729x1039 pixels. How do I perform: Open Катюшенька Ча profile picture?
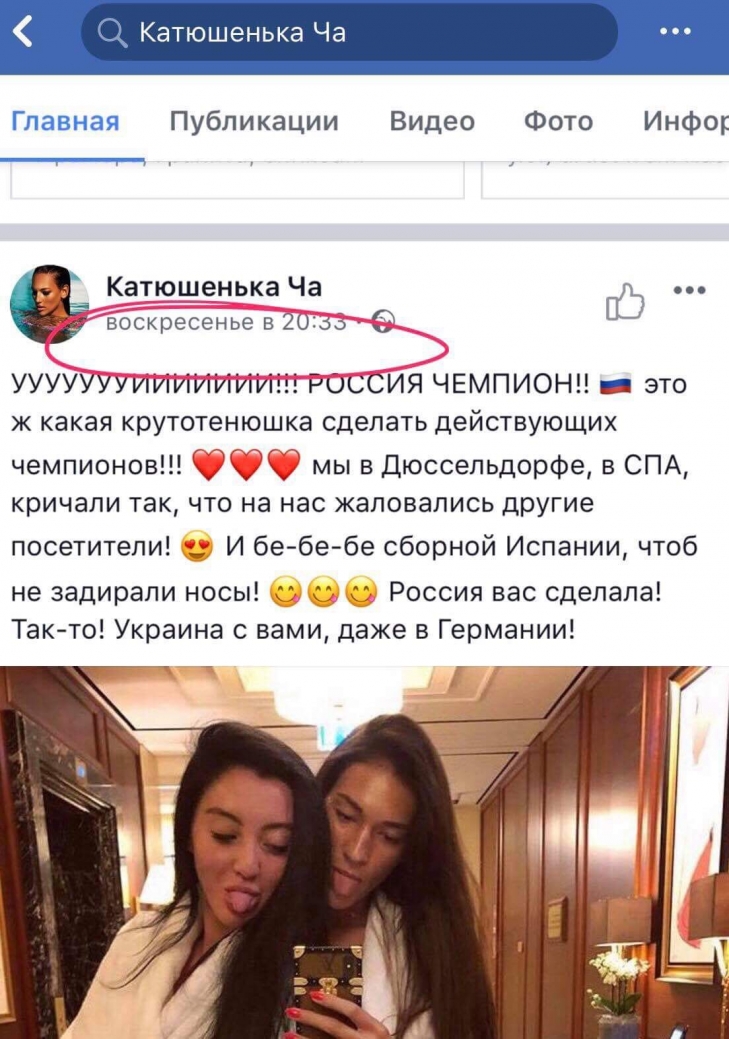click(x=50, y=304)
